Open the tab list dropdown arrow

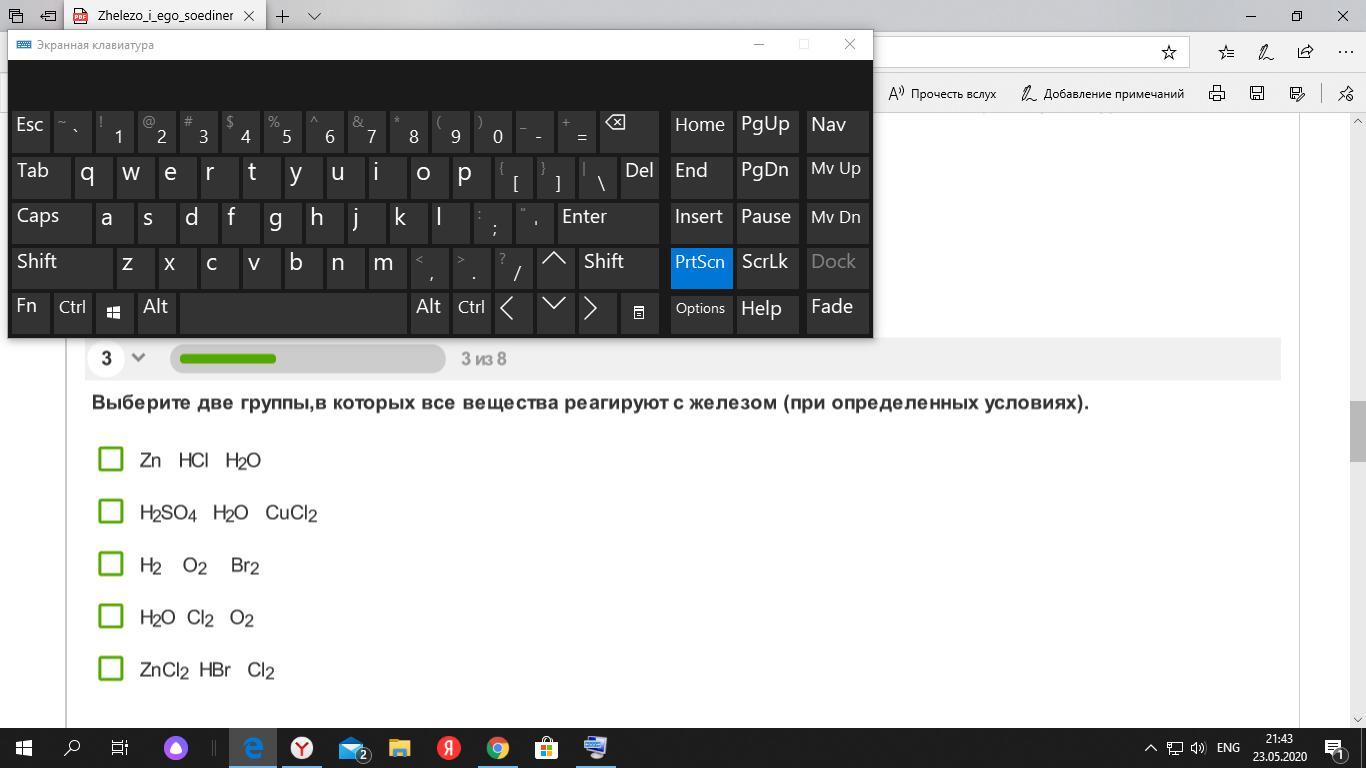314,16
